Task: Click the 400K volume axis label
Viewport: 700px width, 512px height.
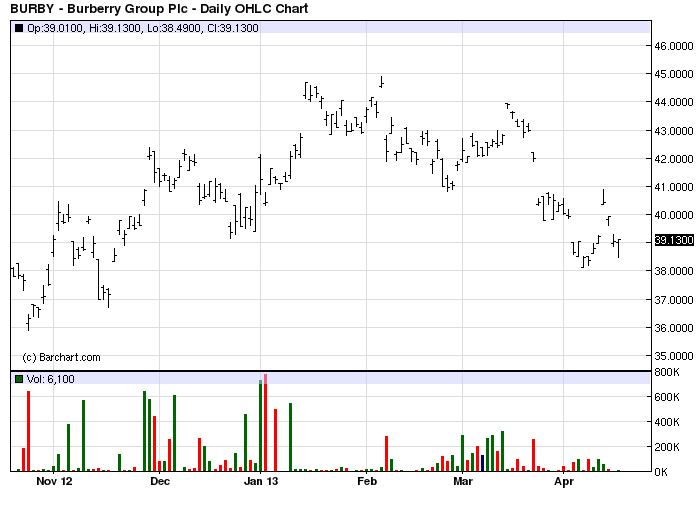Action: 667,422
